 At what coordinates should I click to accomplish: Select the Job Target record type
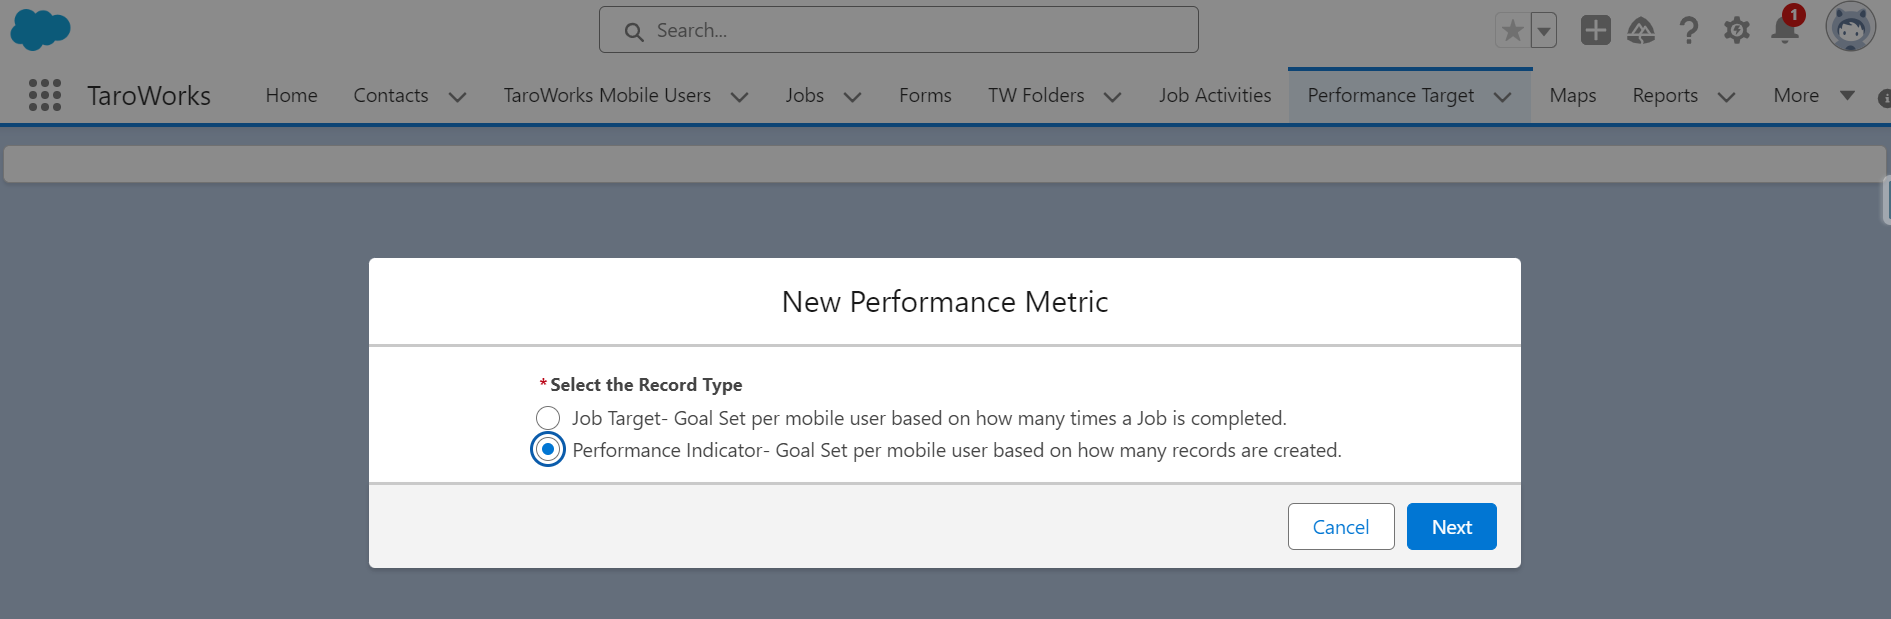pyautogui.click(x=548, y=418)
